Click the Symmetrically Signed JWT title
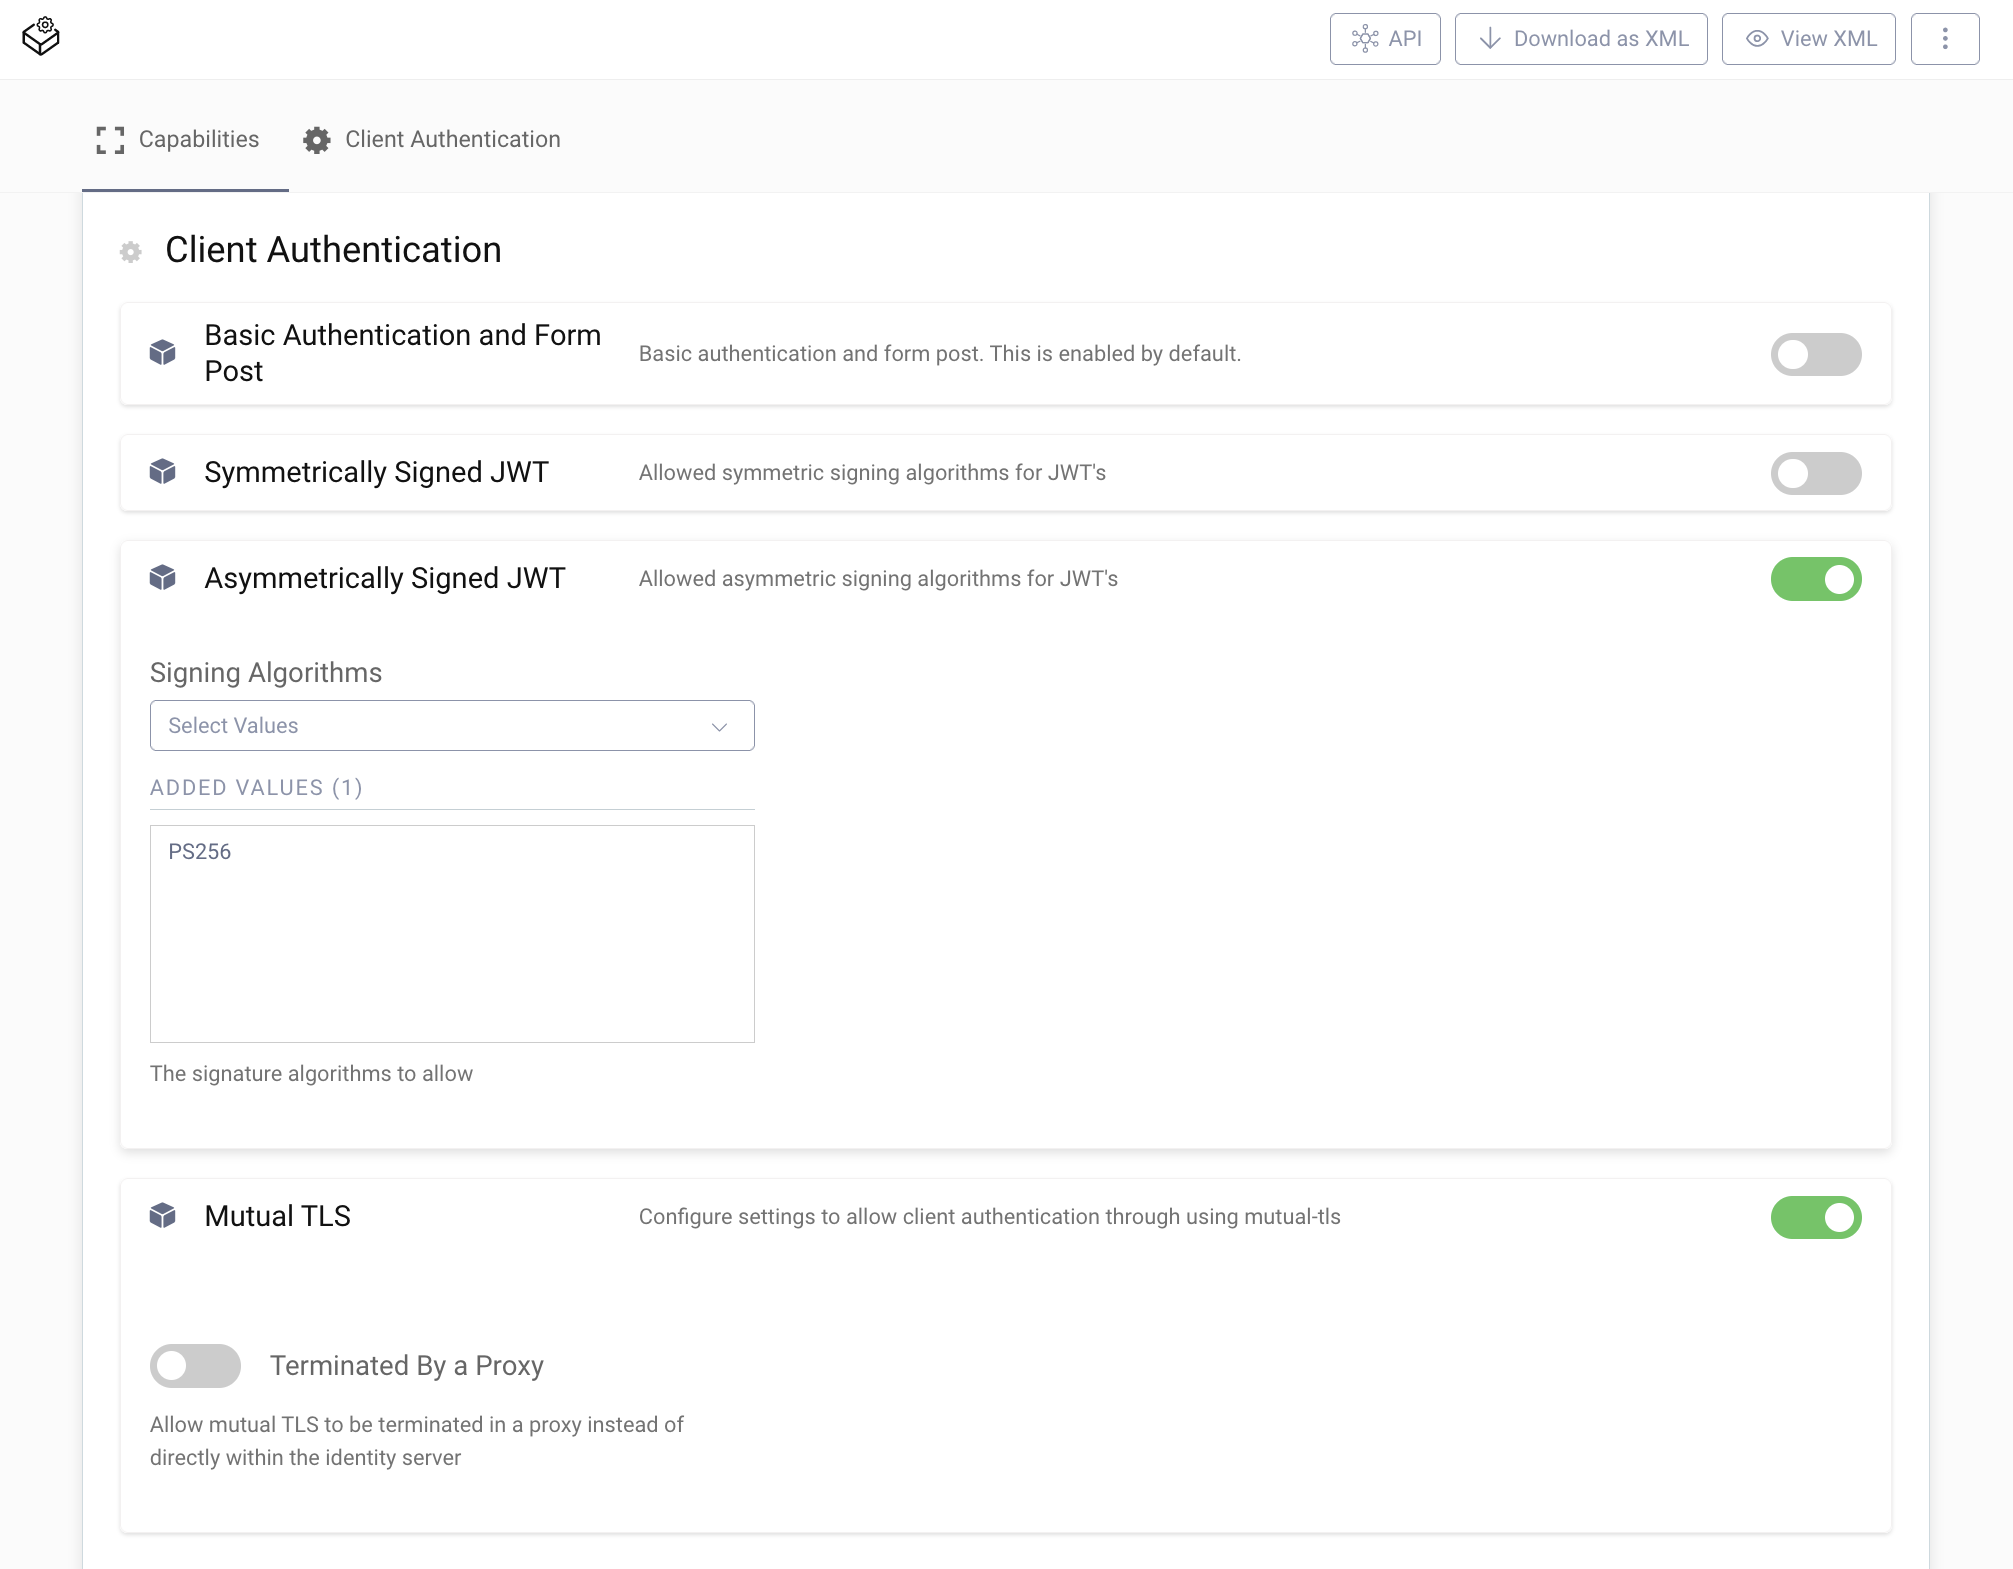The height and width of the screenshot is (1569, 2013). [376, 472]
